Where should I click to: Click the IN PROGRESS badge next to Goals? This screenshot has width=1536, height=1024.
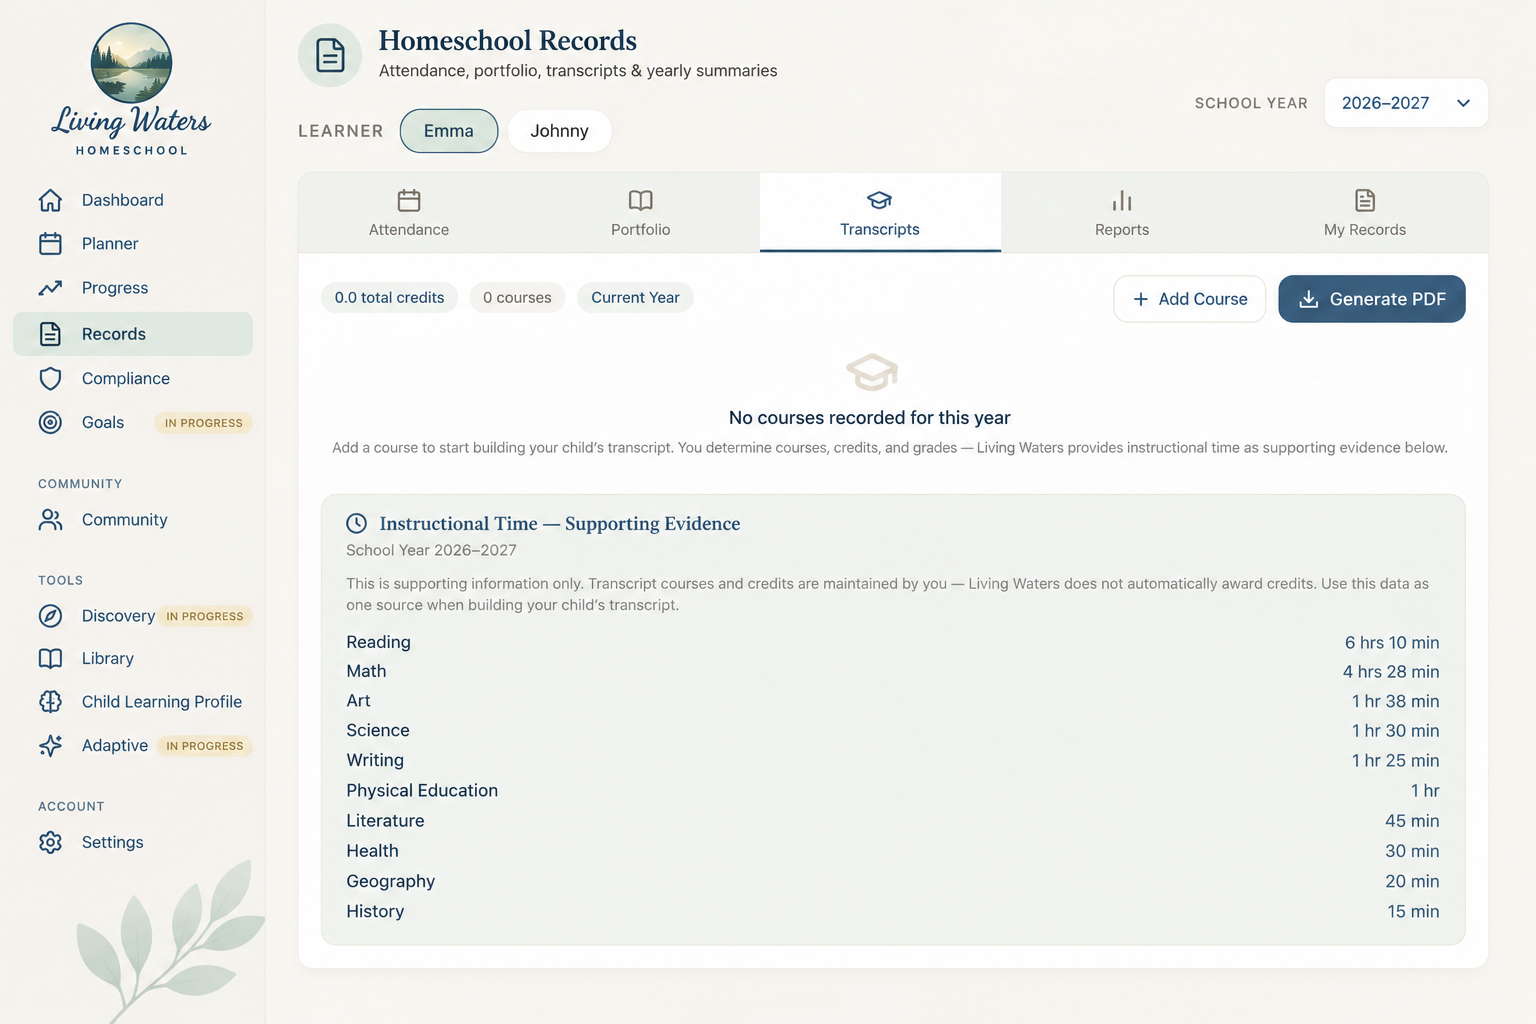[204, 423]
